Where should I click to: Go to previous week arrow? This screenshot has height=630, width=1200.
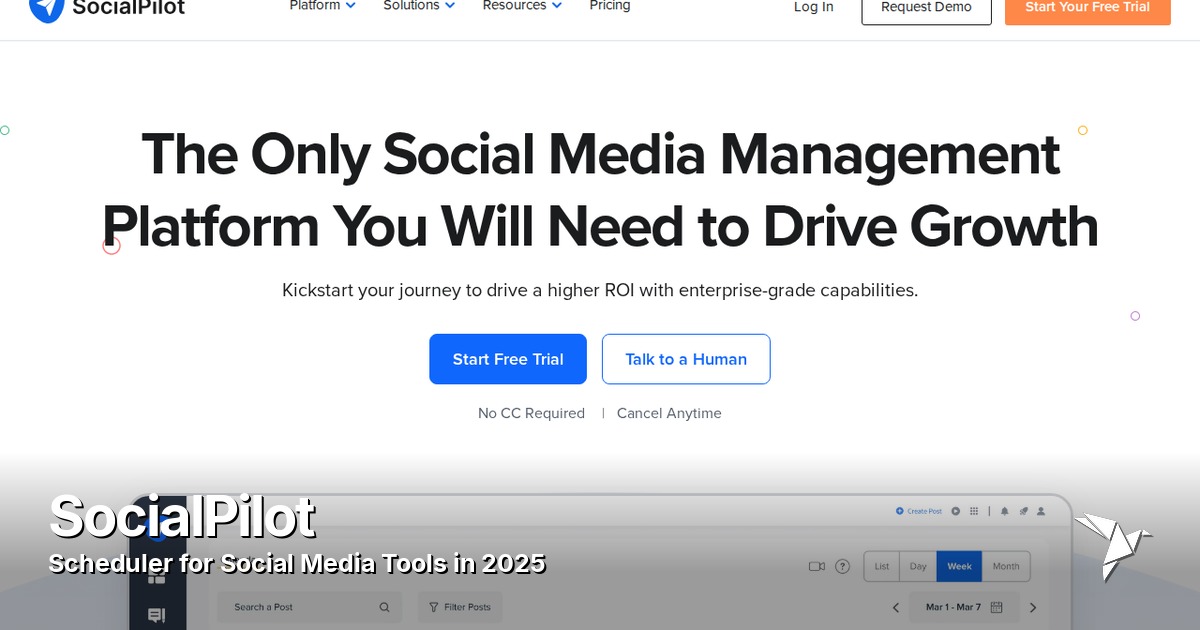click(x=896, y=607)
